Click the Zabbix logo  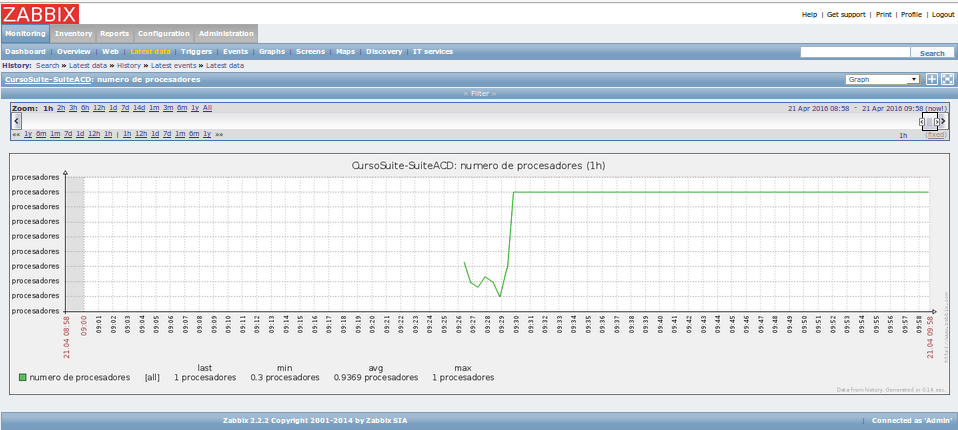[x=40, y=13]
